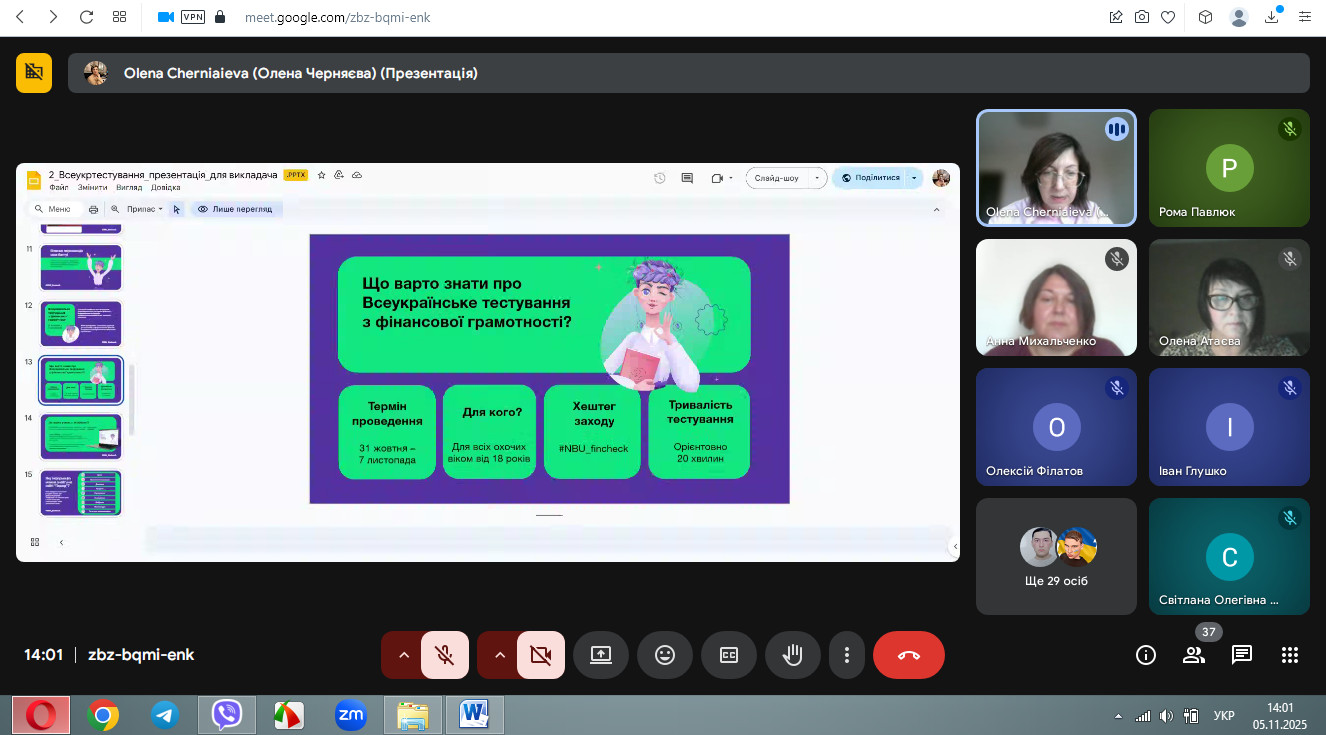The height and width of the screenshot is (735, 1326).
Task: Select slide 14 thumbnail in the filmstrip
Action: 81,437
